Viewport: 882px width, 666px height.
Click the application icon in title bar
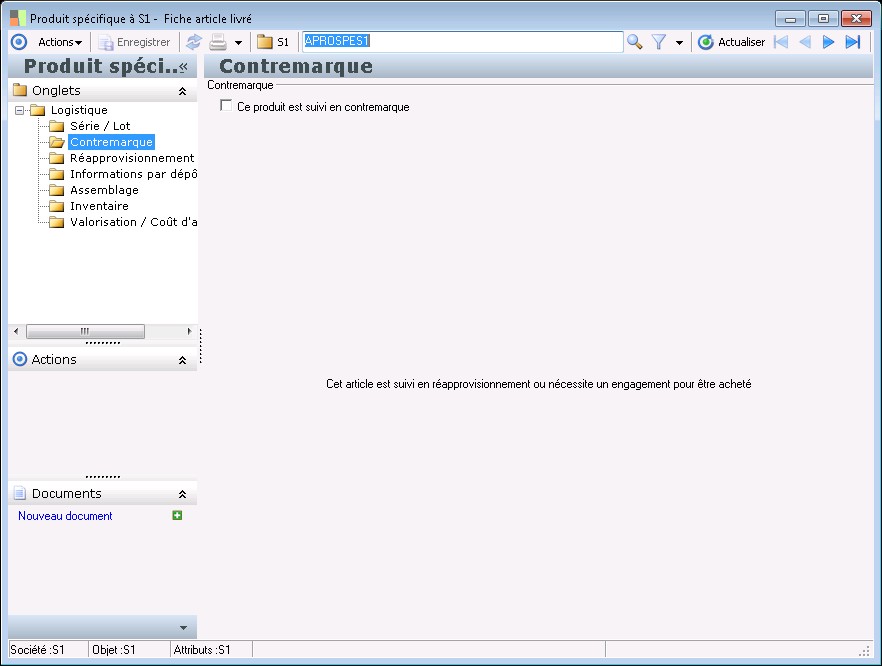click(x=18, y=19)
